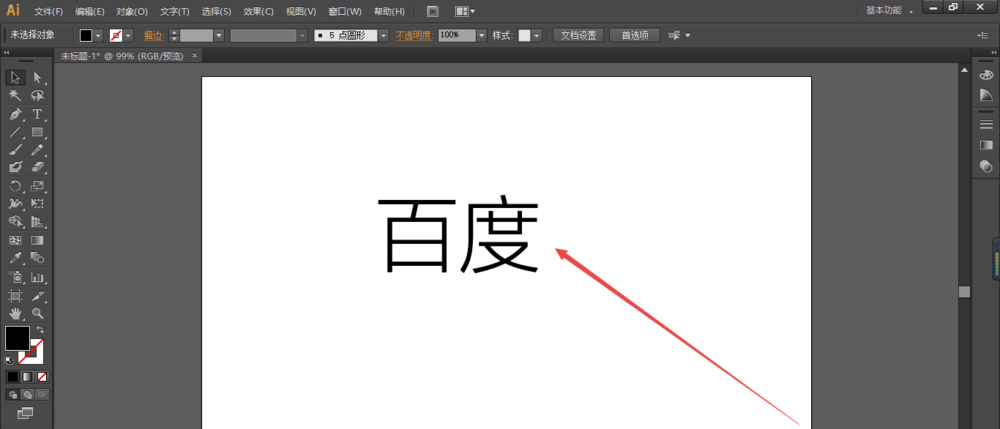Open the 对象(O) menu

click(132, 11)
